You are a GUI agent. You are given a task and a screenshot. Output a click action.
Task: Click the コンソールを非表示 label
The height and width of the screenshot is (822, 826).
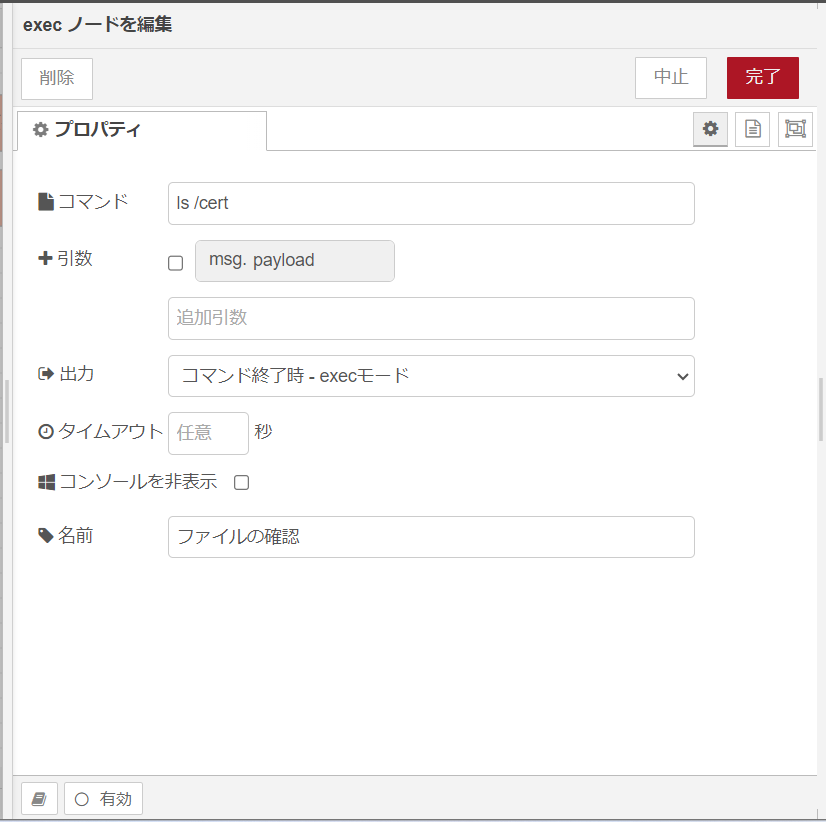(x=127, y=481)
